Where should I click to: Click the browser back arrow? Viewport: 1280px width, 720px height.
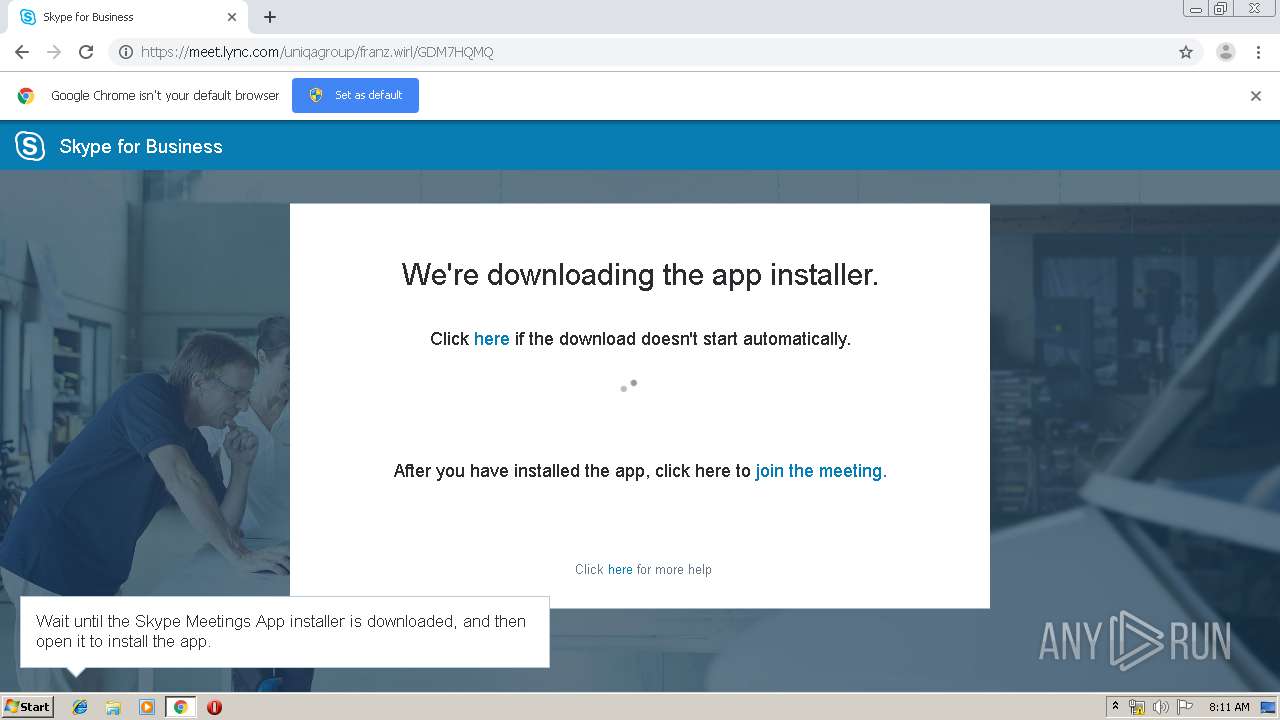point(22,52)
